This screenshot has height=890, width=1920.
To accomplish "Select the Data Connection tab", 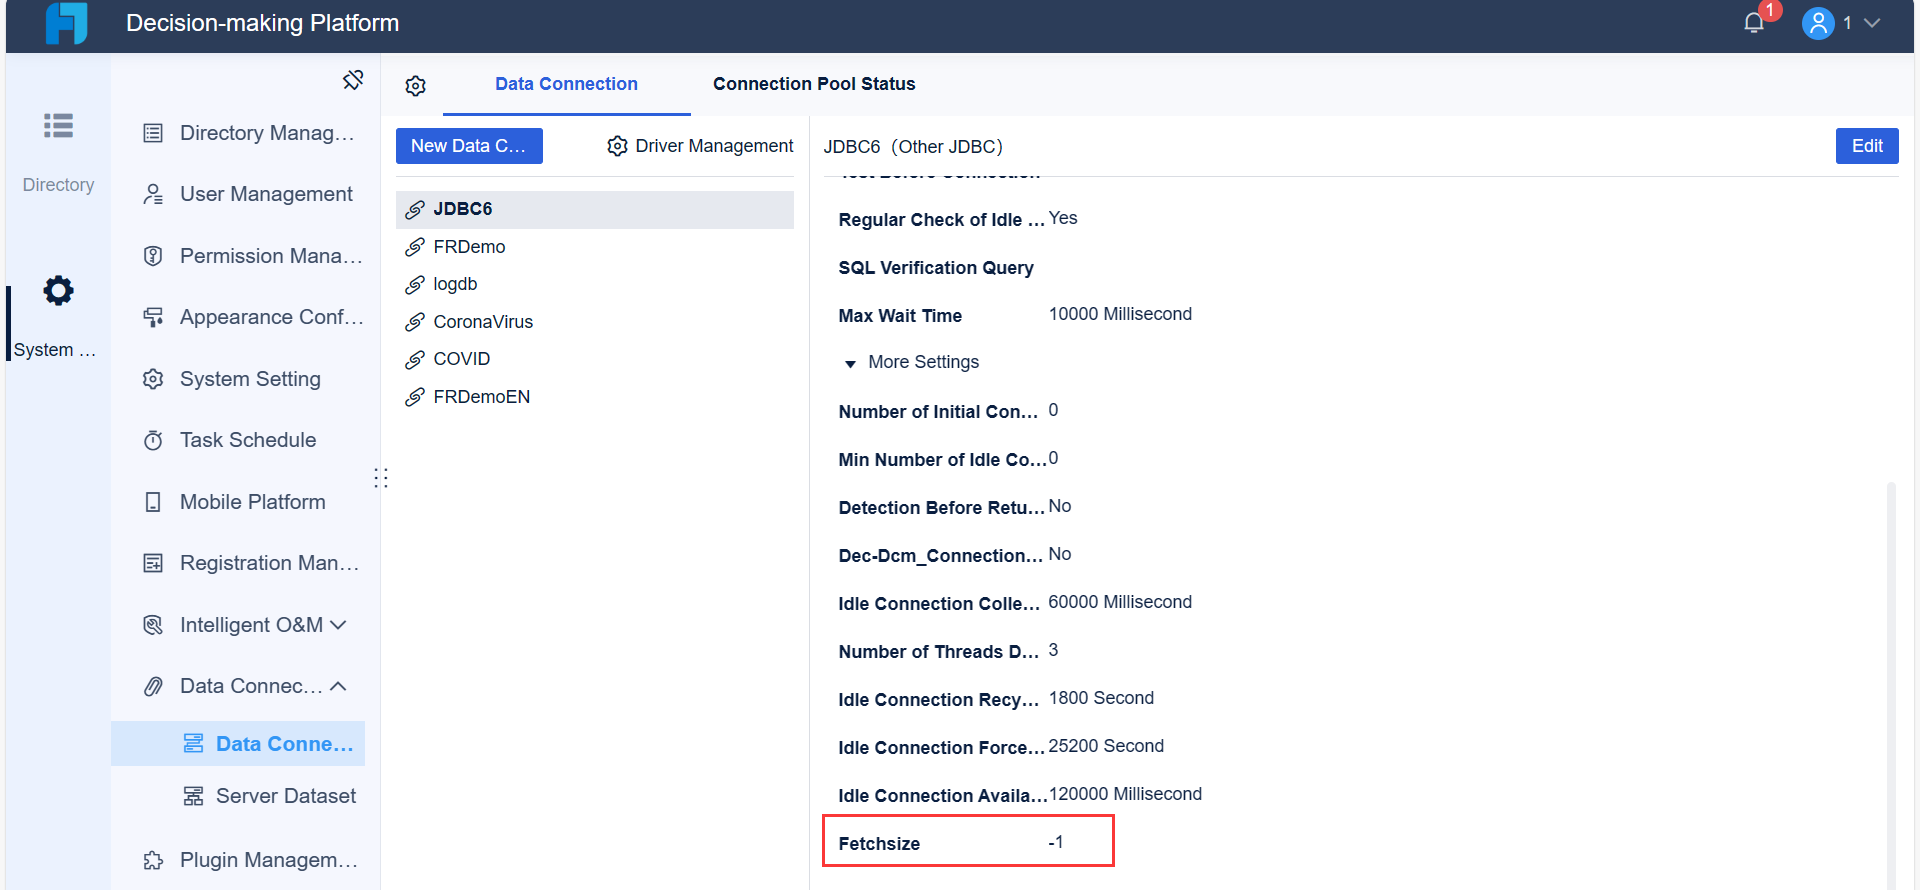I will 566,84.
